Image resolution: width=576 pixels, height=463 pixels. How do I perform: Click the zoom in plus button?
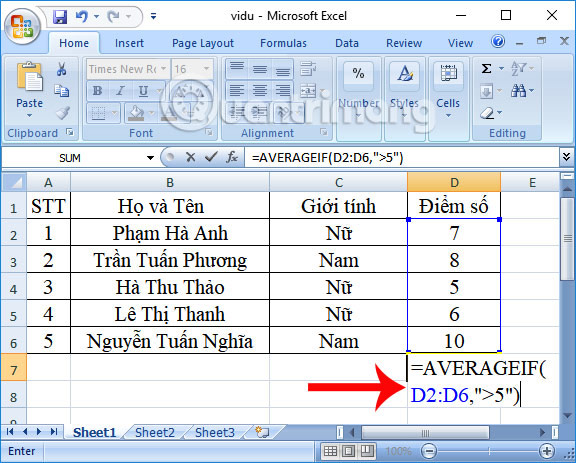(x=546, y=451)
